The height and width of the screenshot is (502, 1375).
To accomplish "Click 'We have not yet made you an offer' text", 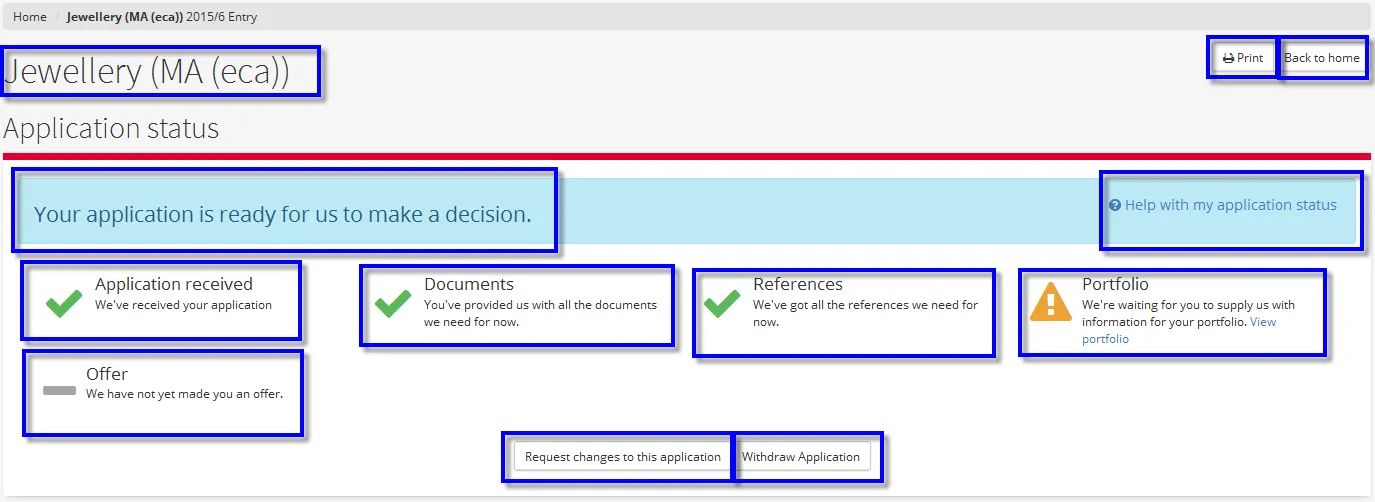I will tap(185, 394).
